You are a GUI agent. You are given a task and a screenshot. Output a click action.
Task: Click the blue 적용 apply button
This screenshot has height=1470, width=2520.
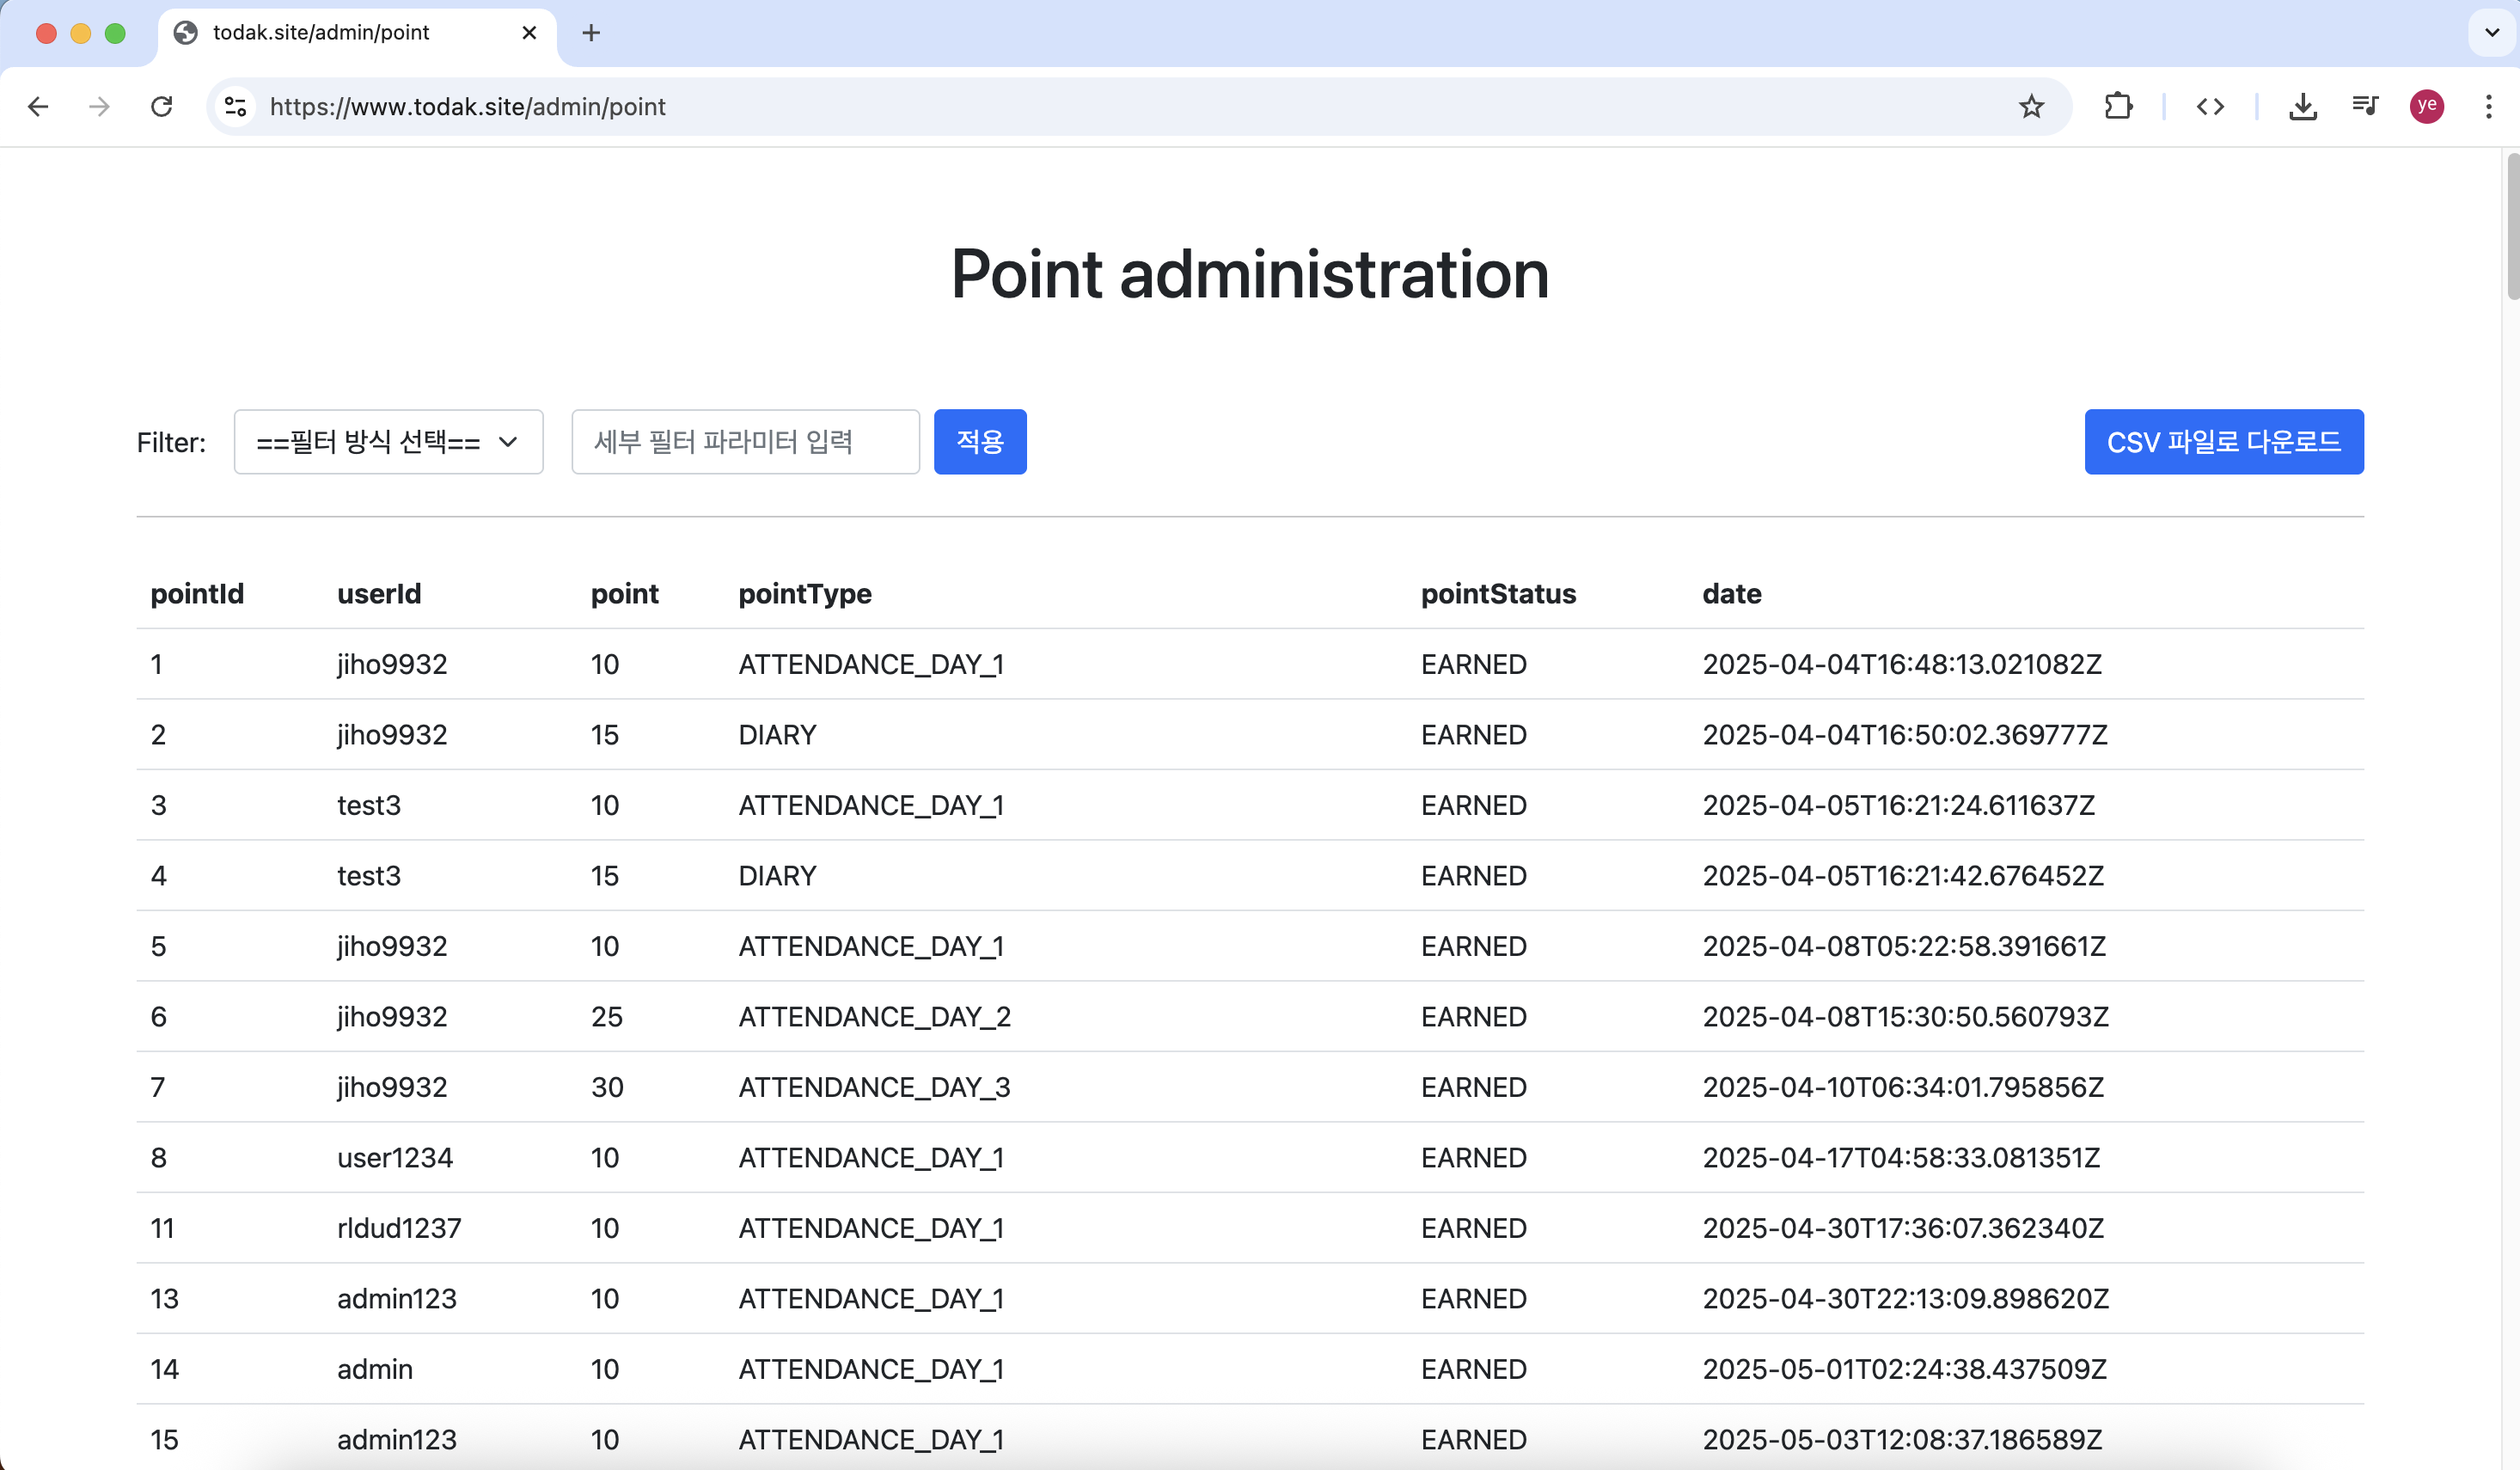coord(979,441)
